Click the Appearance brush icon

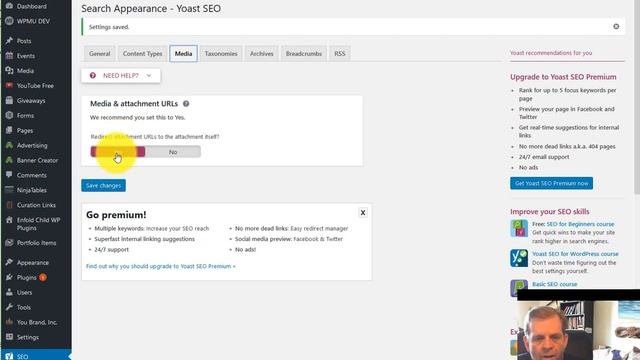[9, 262]
